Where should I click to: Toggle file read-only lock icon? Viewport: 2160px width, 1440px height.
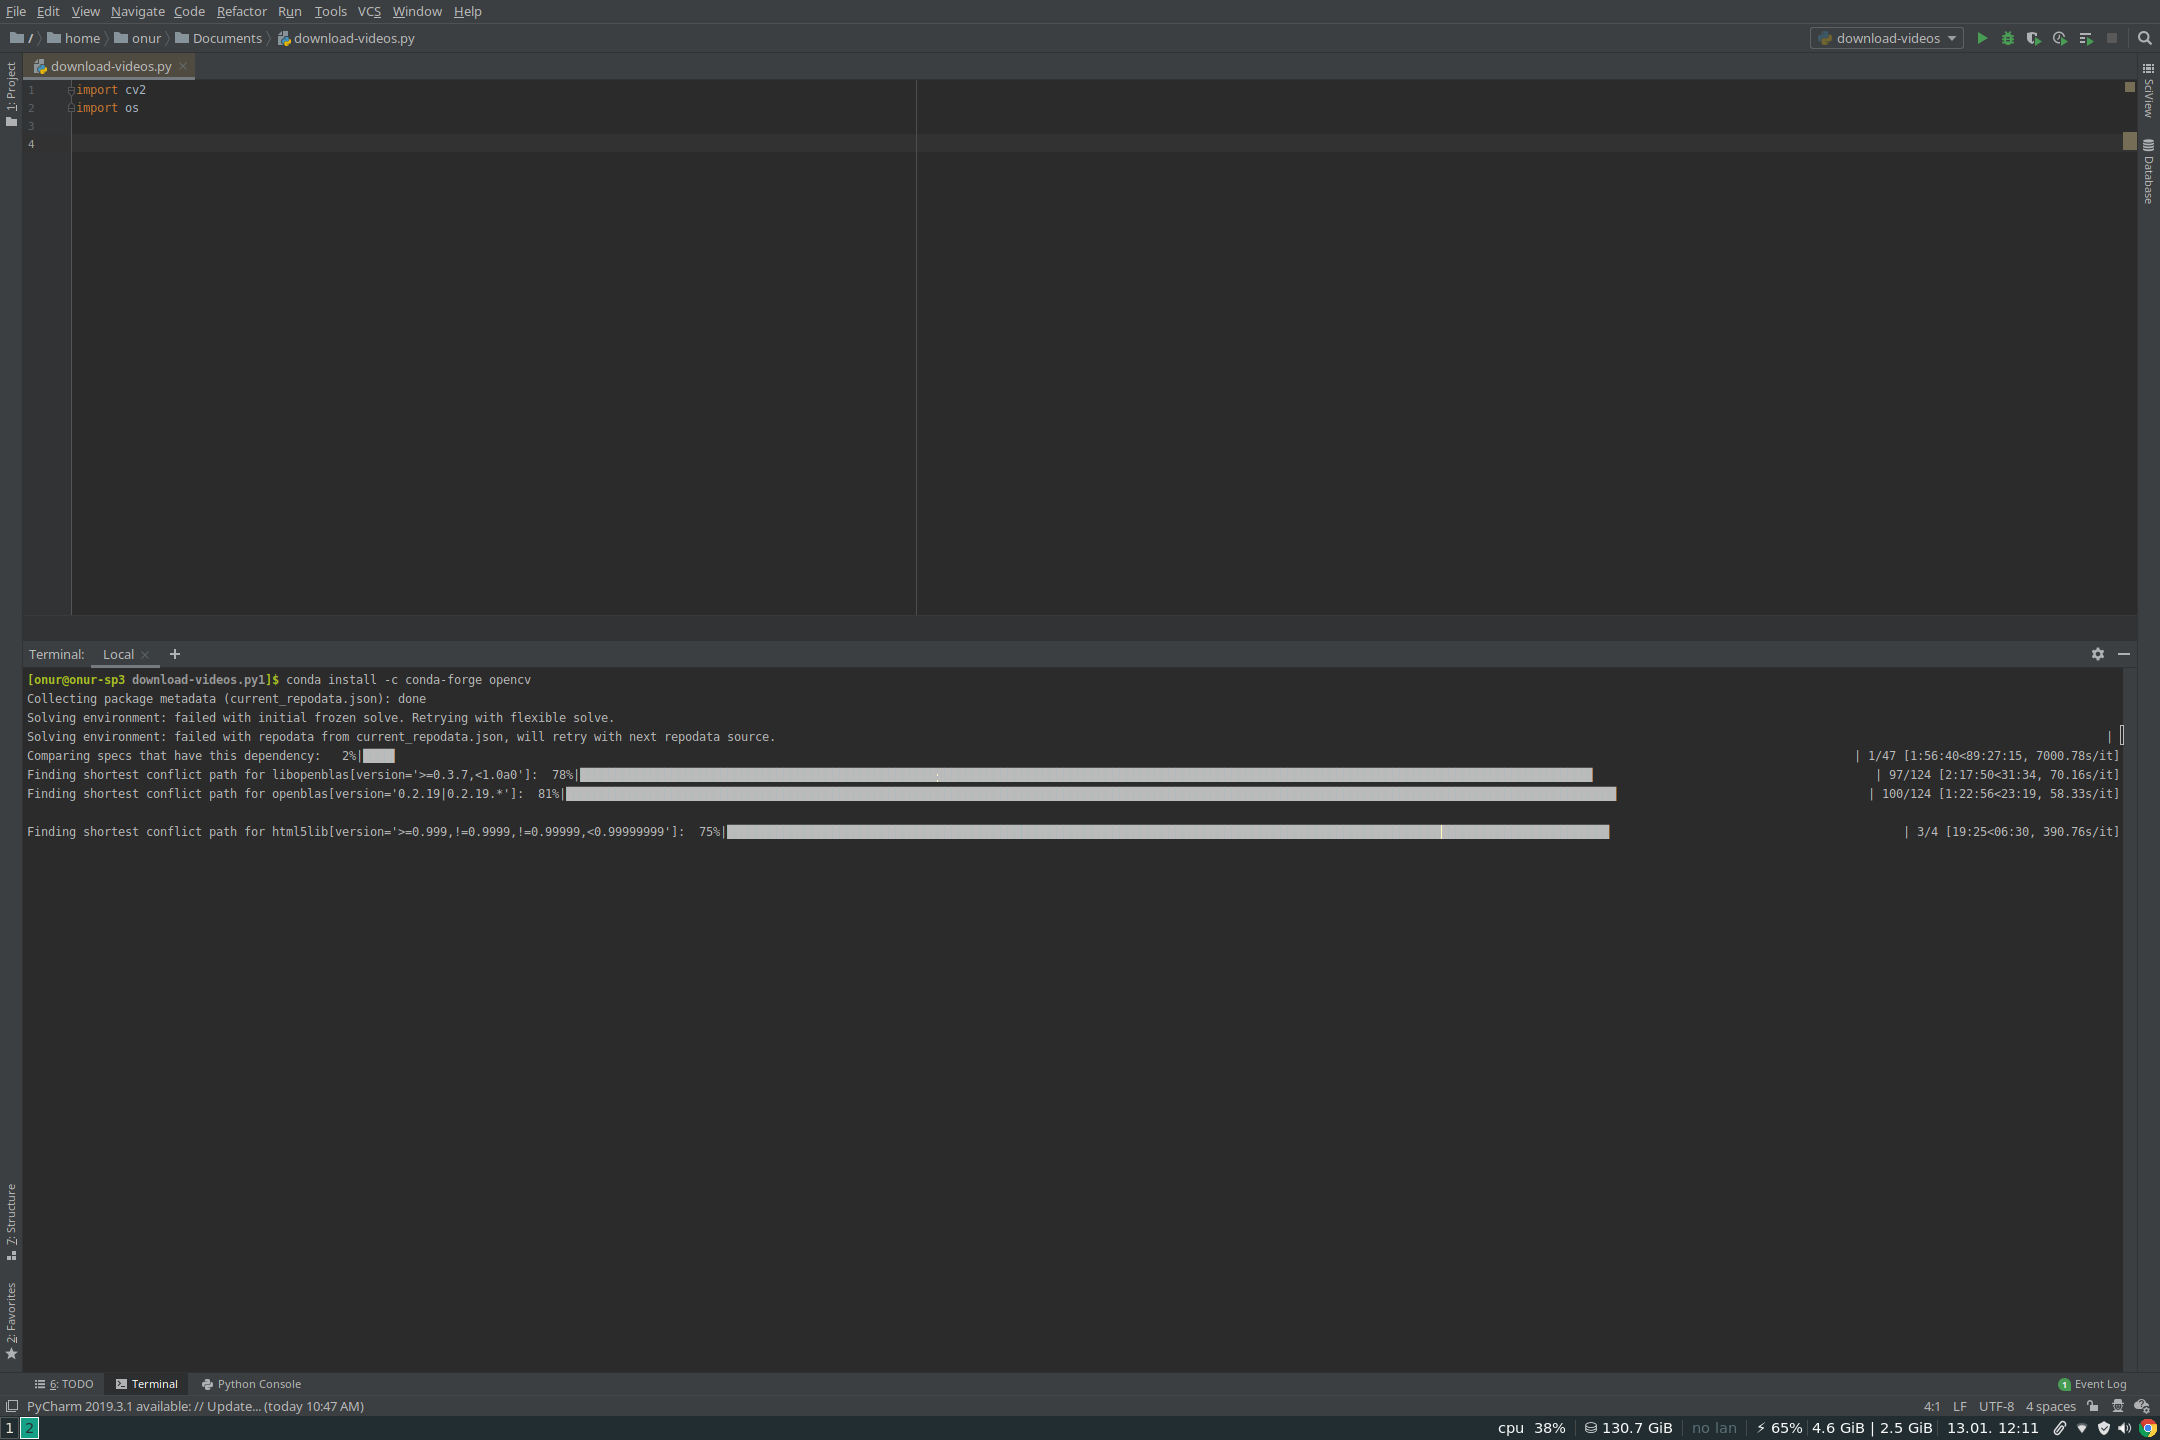2093,1406
